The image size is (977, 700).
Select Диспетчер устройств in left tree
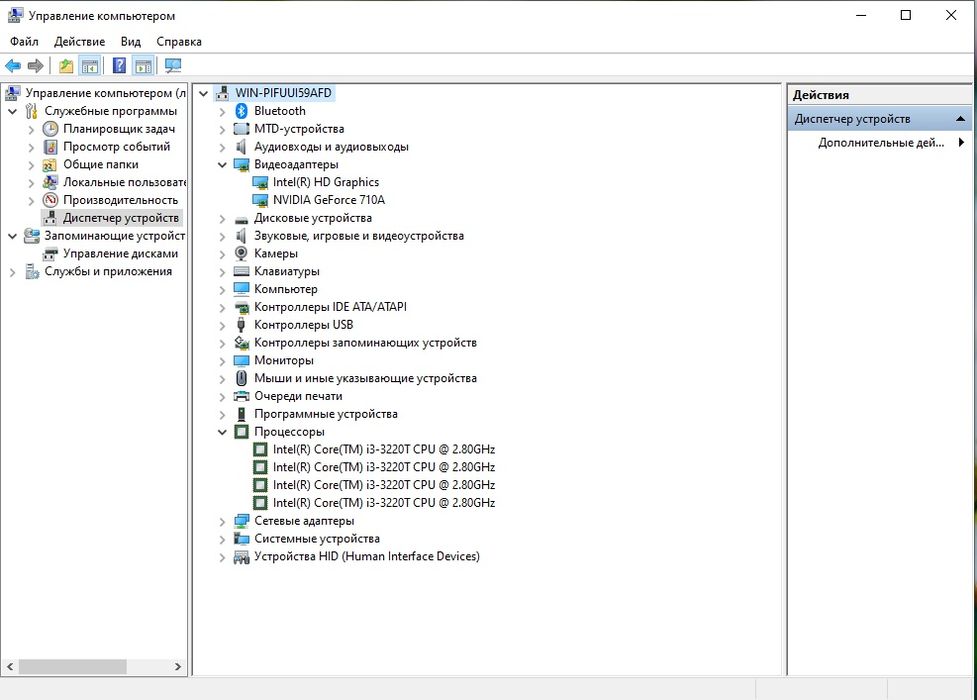coord(121,218)
